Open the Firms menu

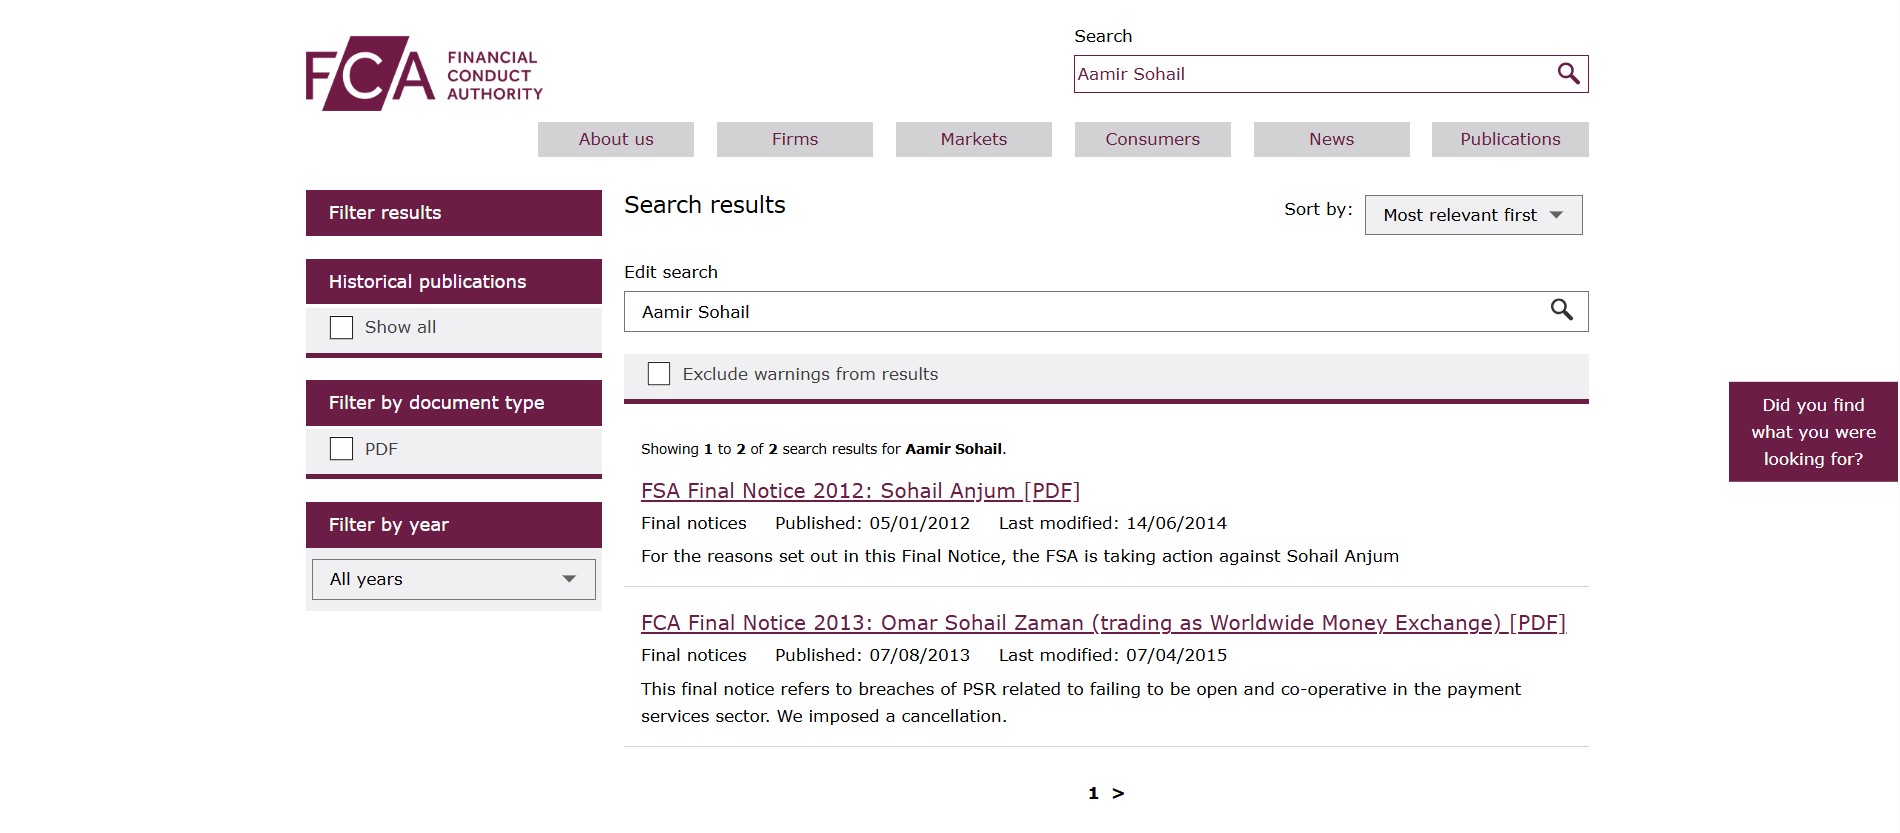795,140
